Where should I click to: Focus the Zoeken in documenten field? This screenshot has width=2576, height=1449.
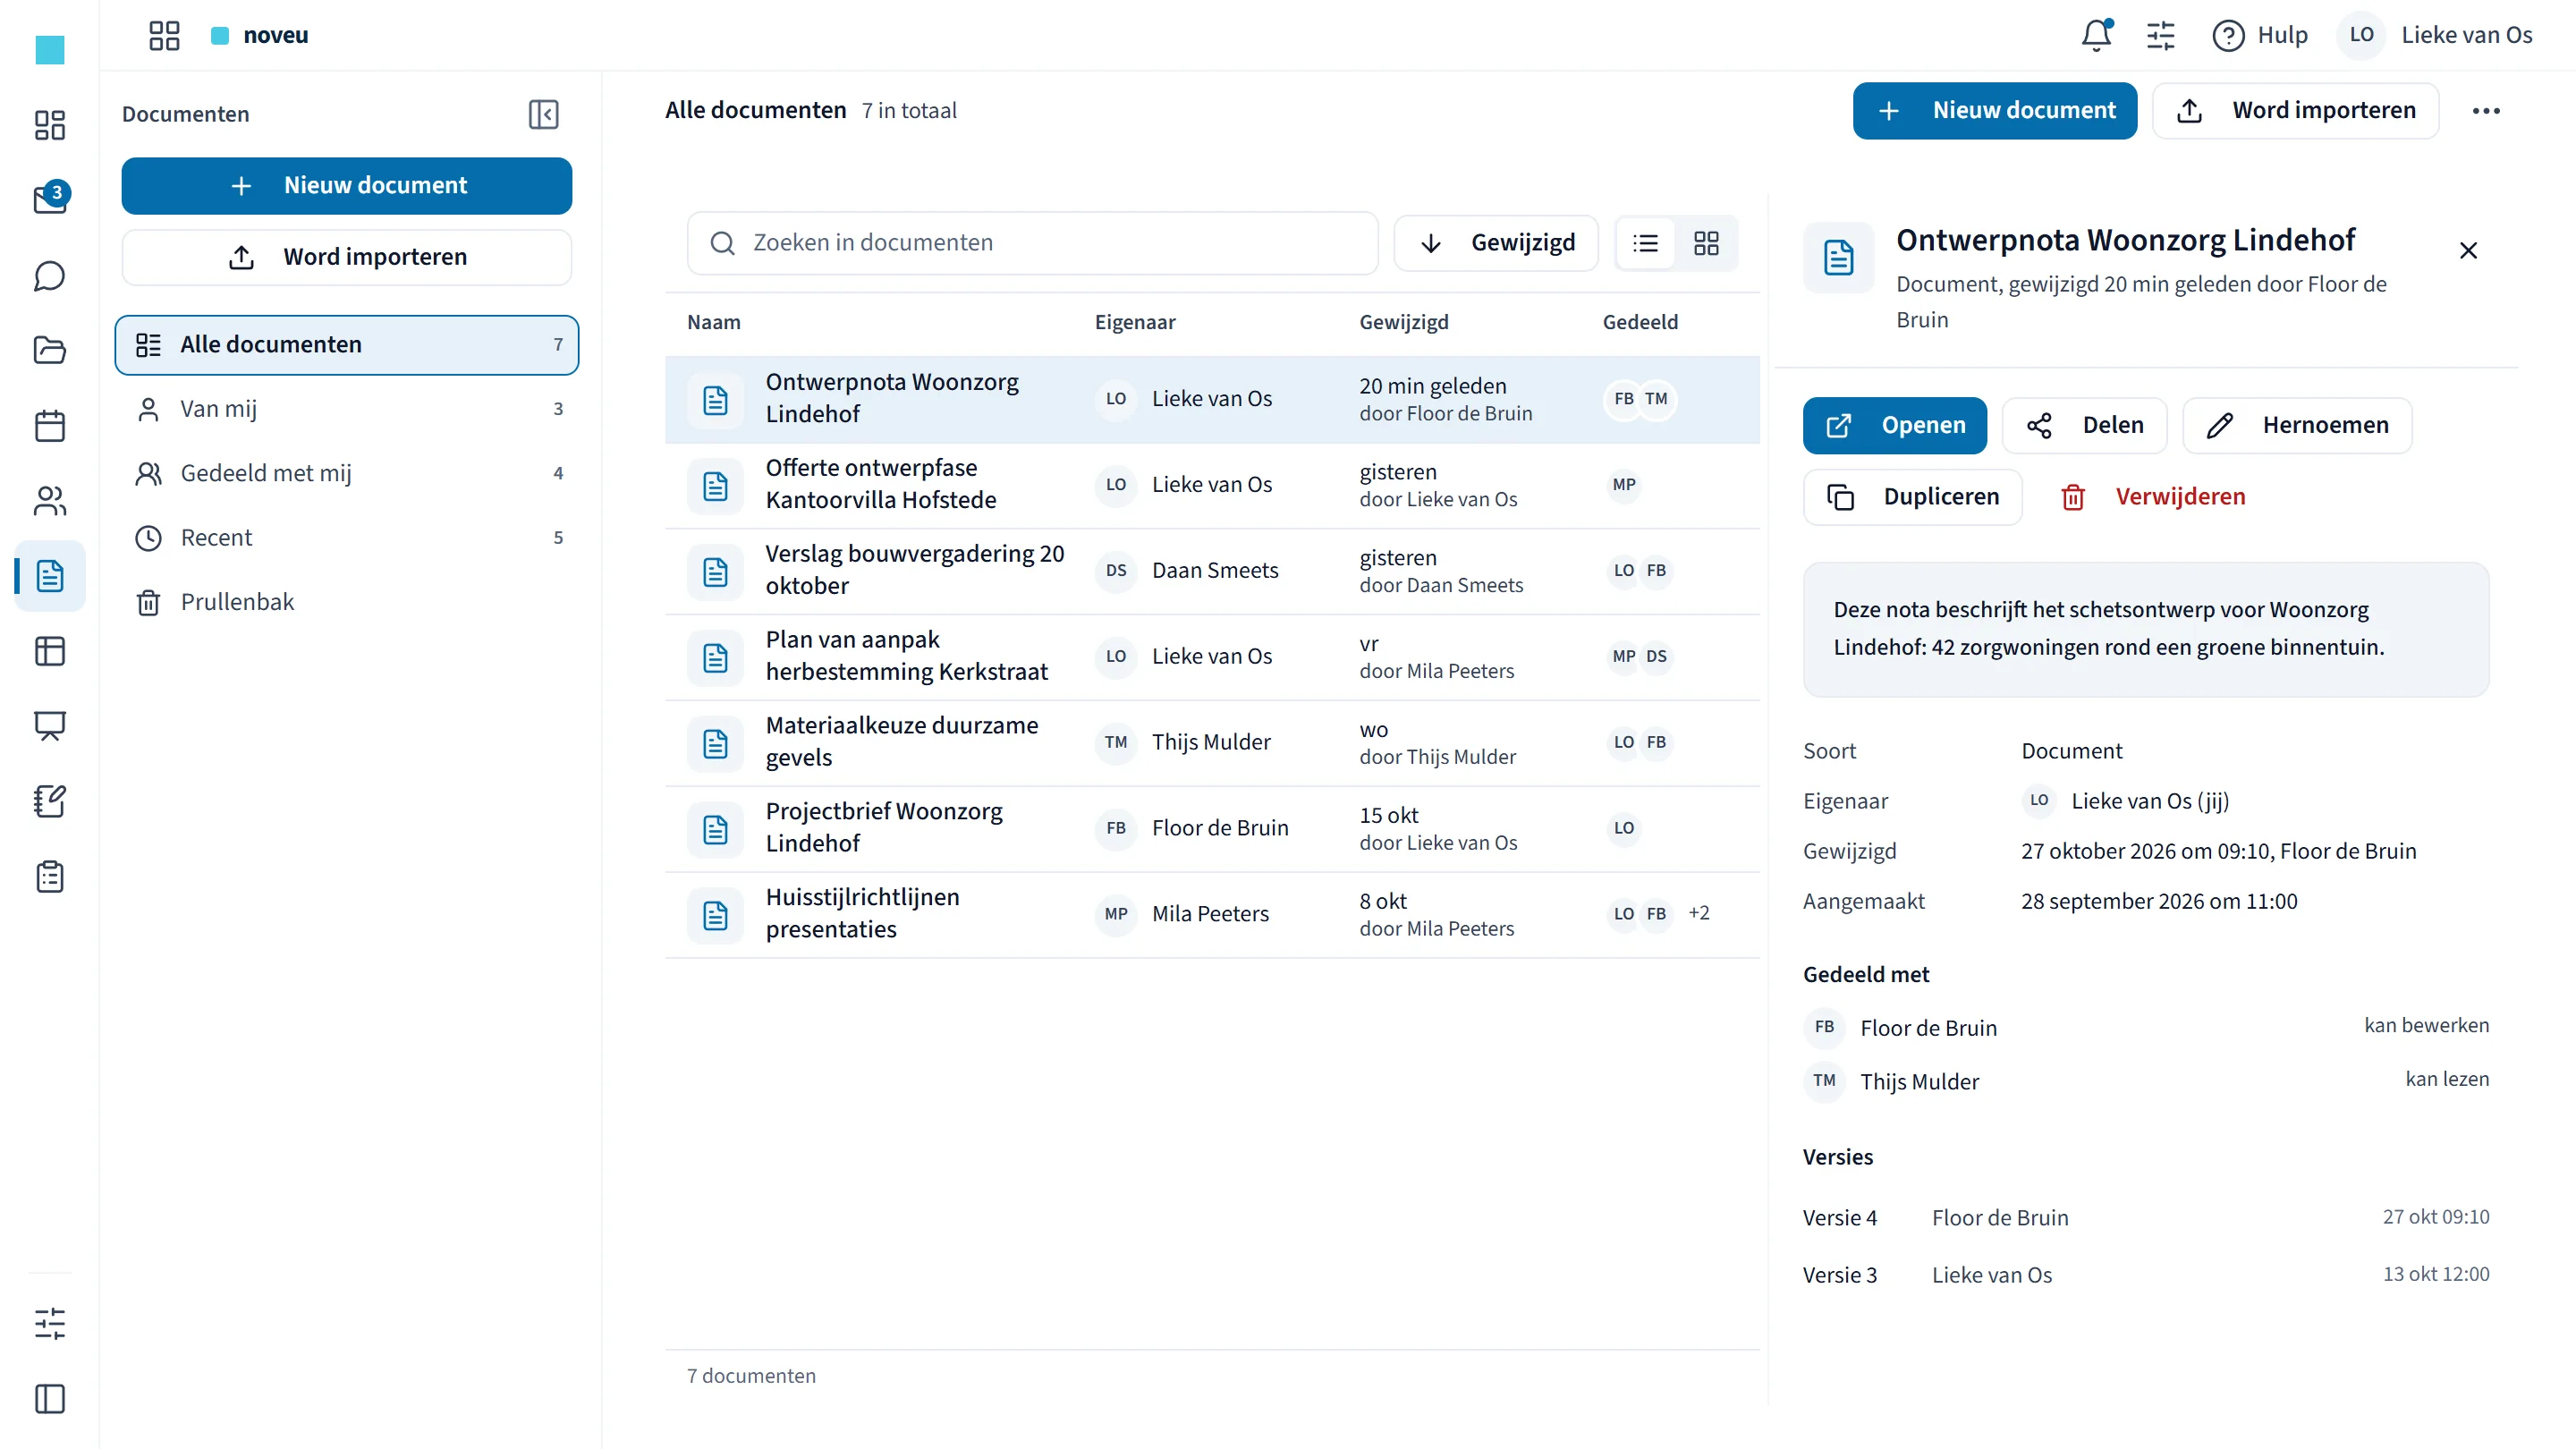click(1032, 243)
